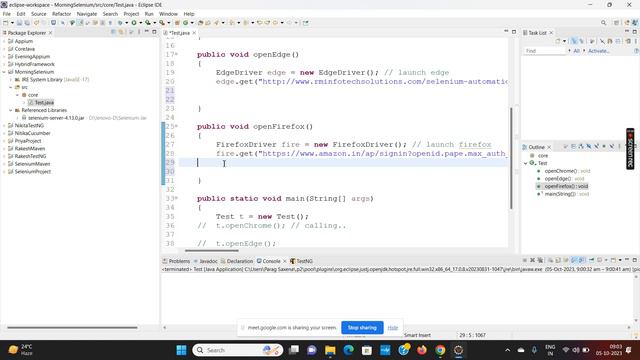
Task: Expand the Appium project in Package Explorer
Action: [x=4, y=41]
